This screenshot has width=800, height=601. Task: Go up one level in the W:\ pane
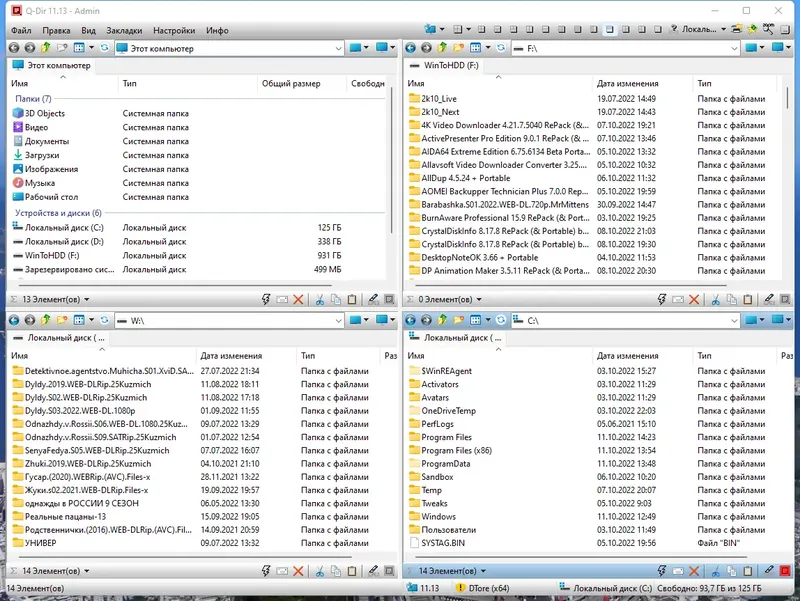tap(45, 320)
